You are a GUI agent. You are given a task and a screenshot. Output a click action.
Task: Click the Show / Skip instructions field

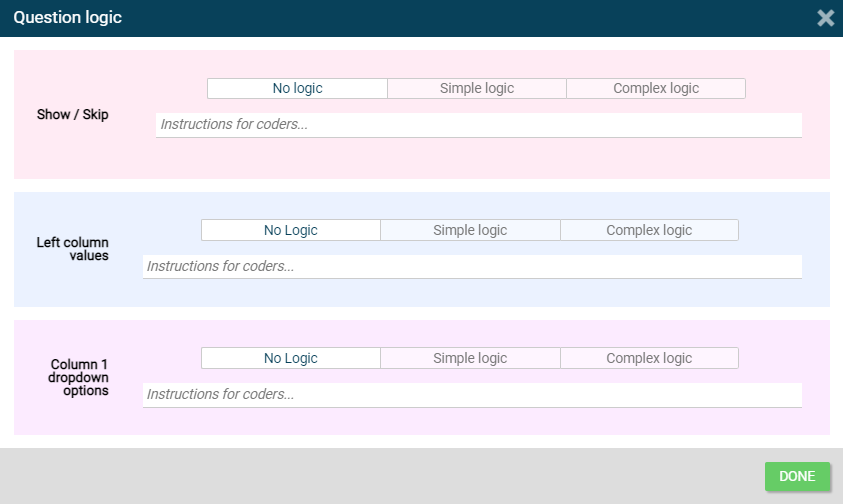click(x=478, y=125)
